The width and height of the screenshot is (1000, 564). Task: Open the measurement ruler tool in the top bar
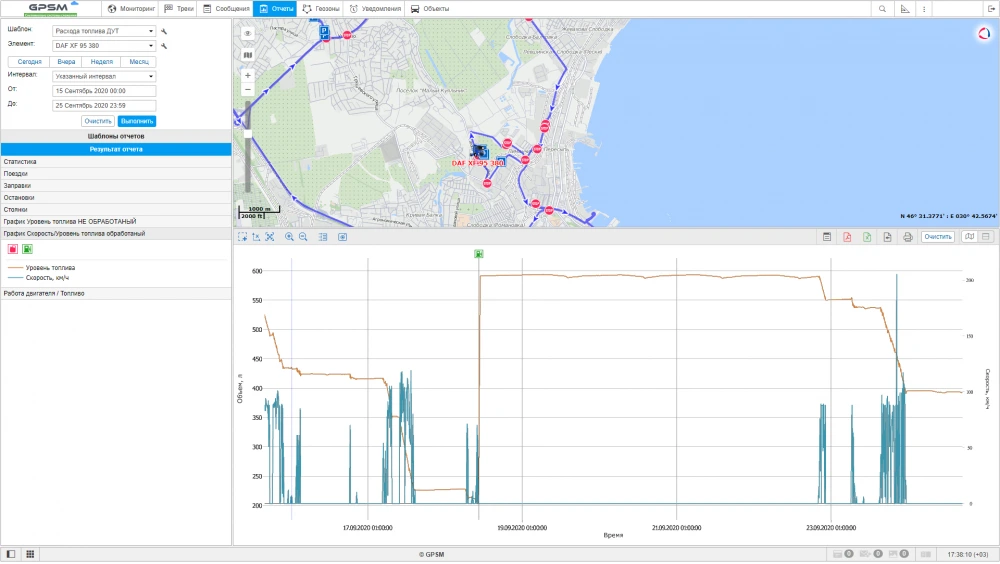pyautogui.click(x=906, y=8)
